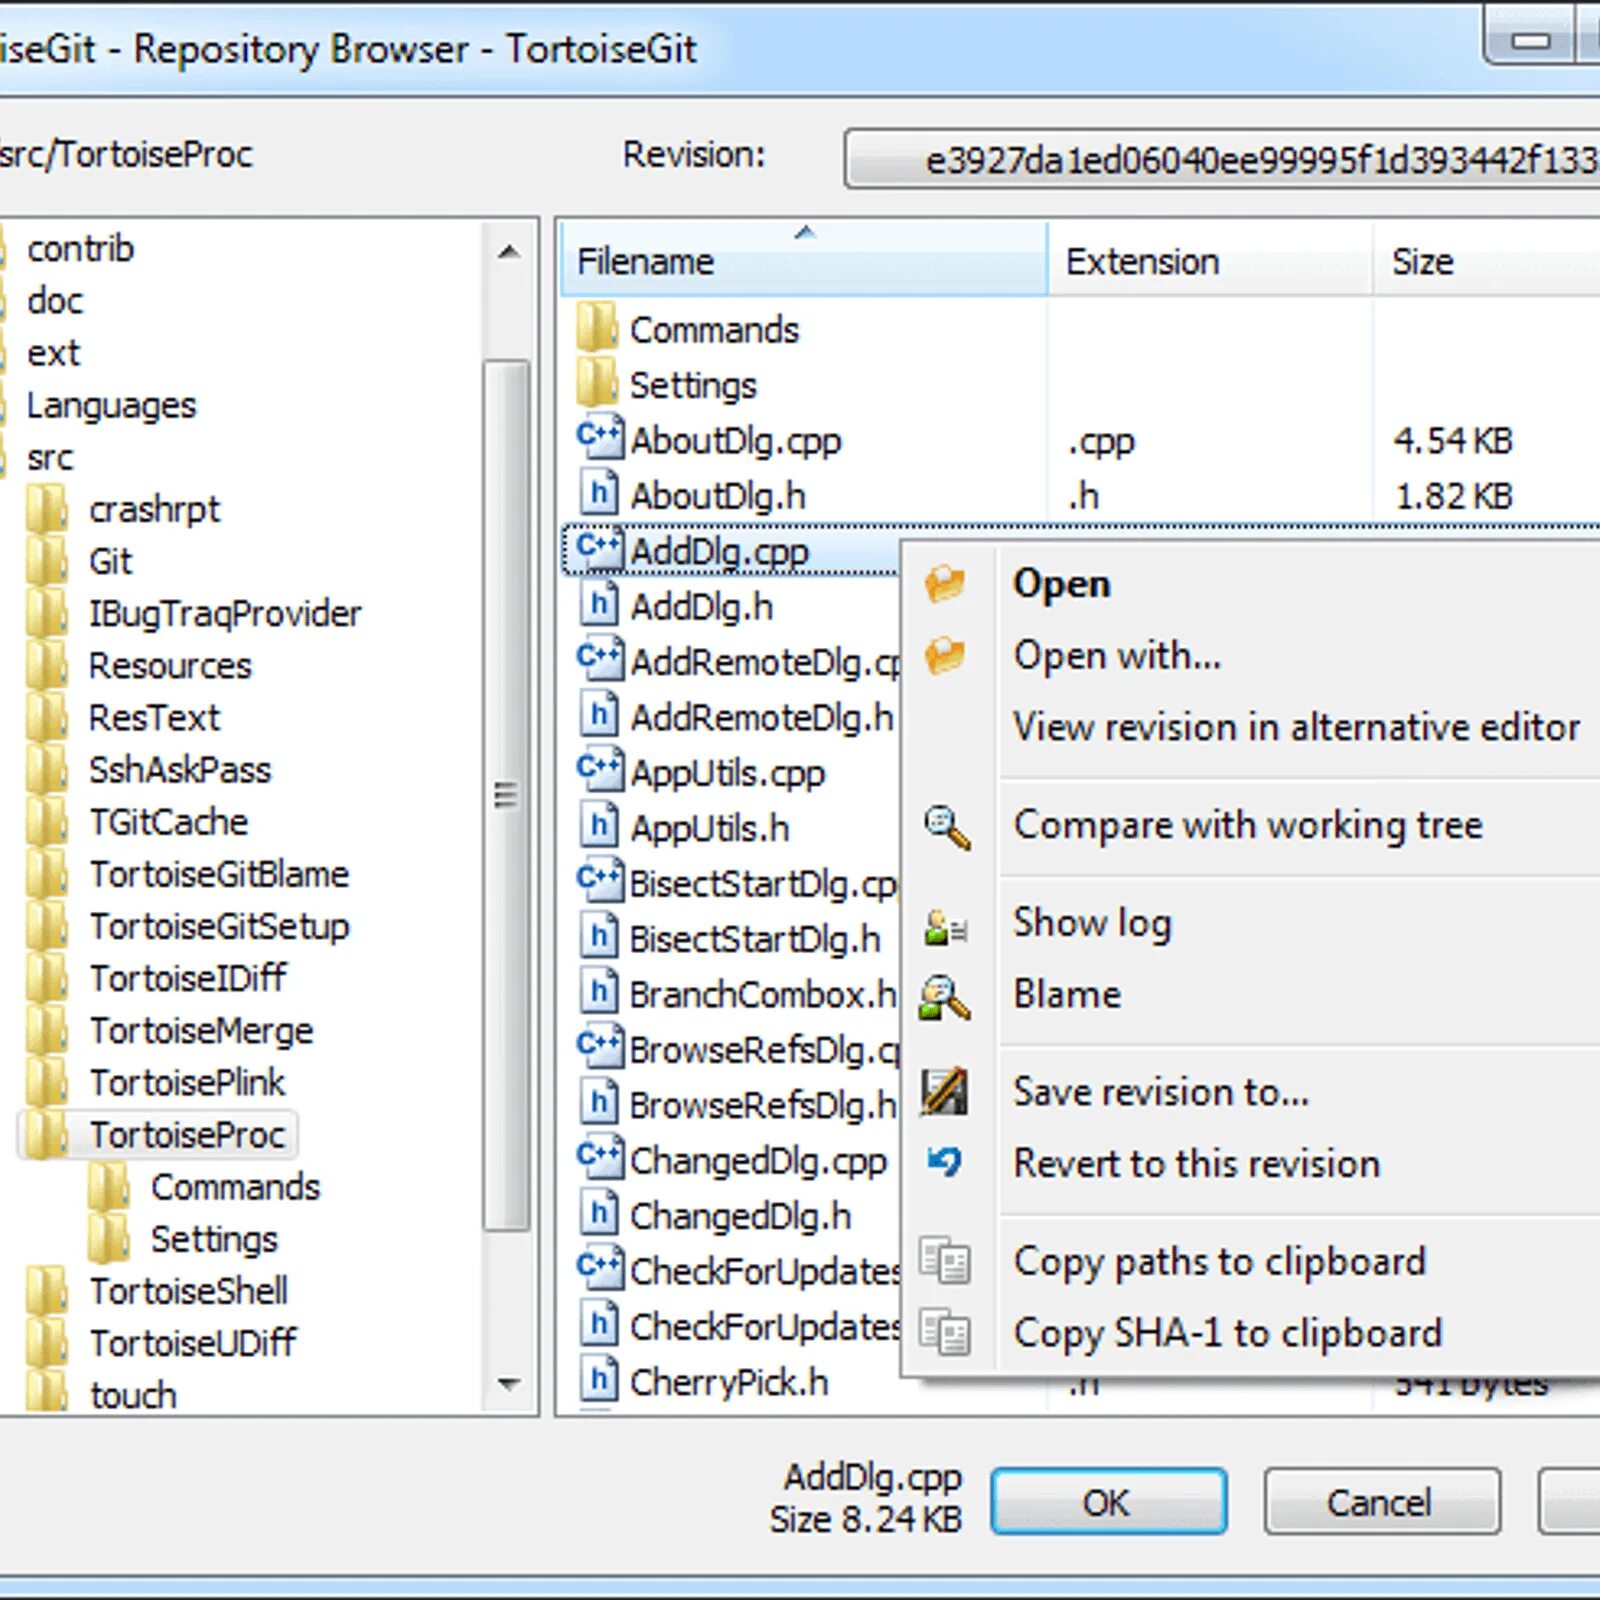Image resolution: width=1600 pixels, height=1600 pixels.
Task: Click the Compare with working tree magnifier icon
Action: point(946,827)
